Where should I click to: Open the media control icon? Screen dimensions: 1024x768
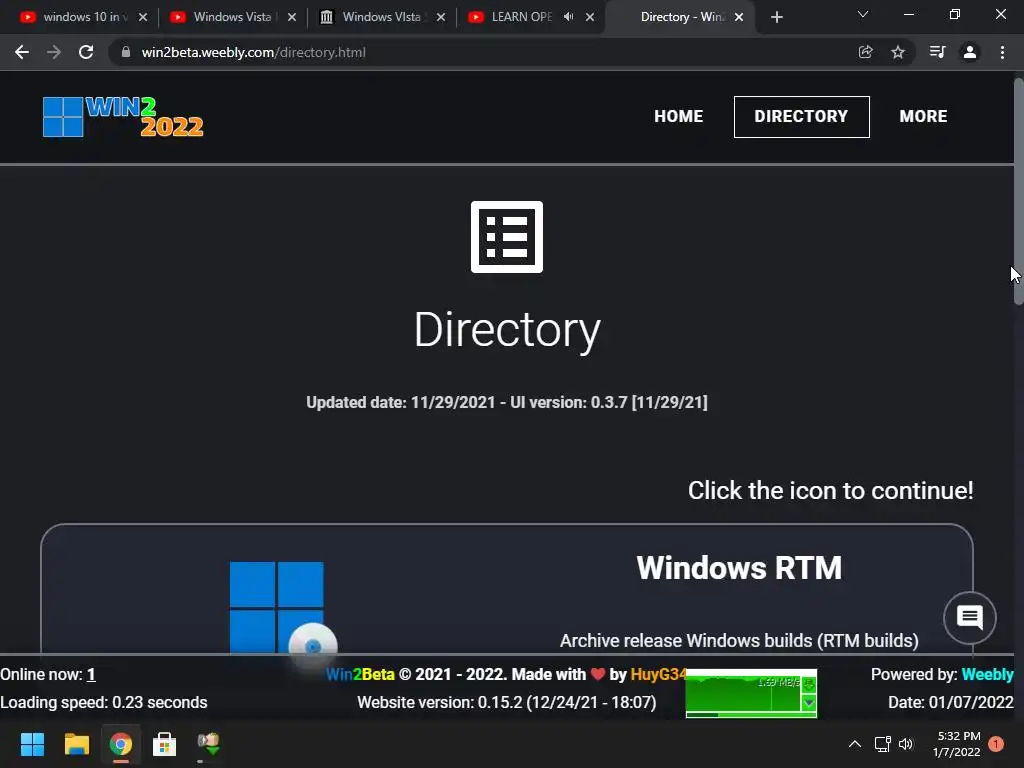tap(937, 52)
